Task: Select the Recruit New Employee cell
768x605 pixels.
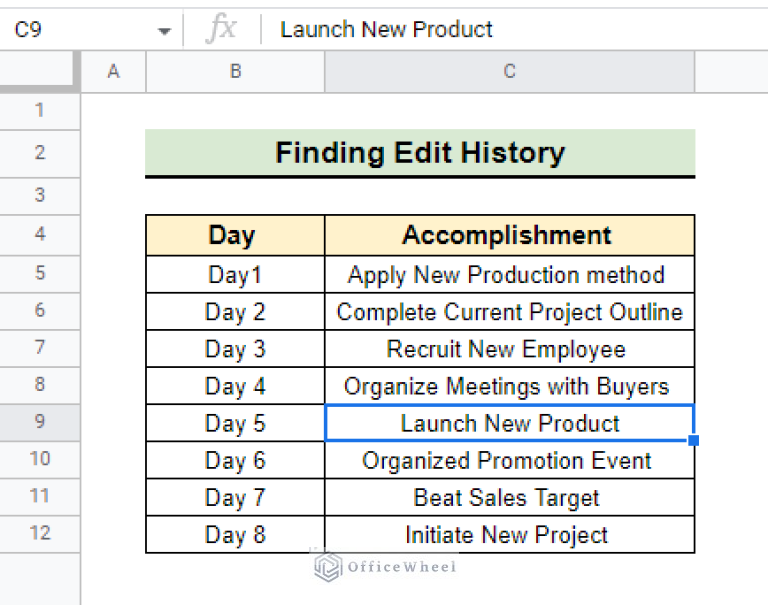Action: (x=509, y=349)
